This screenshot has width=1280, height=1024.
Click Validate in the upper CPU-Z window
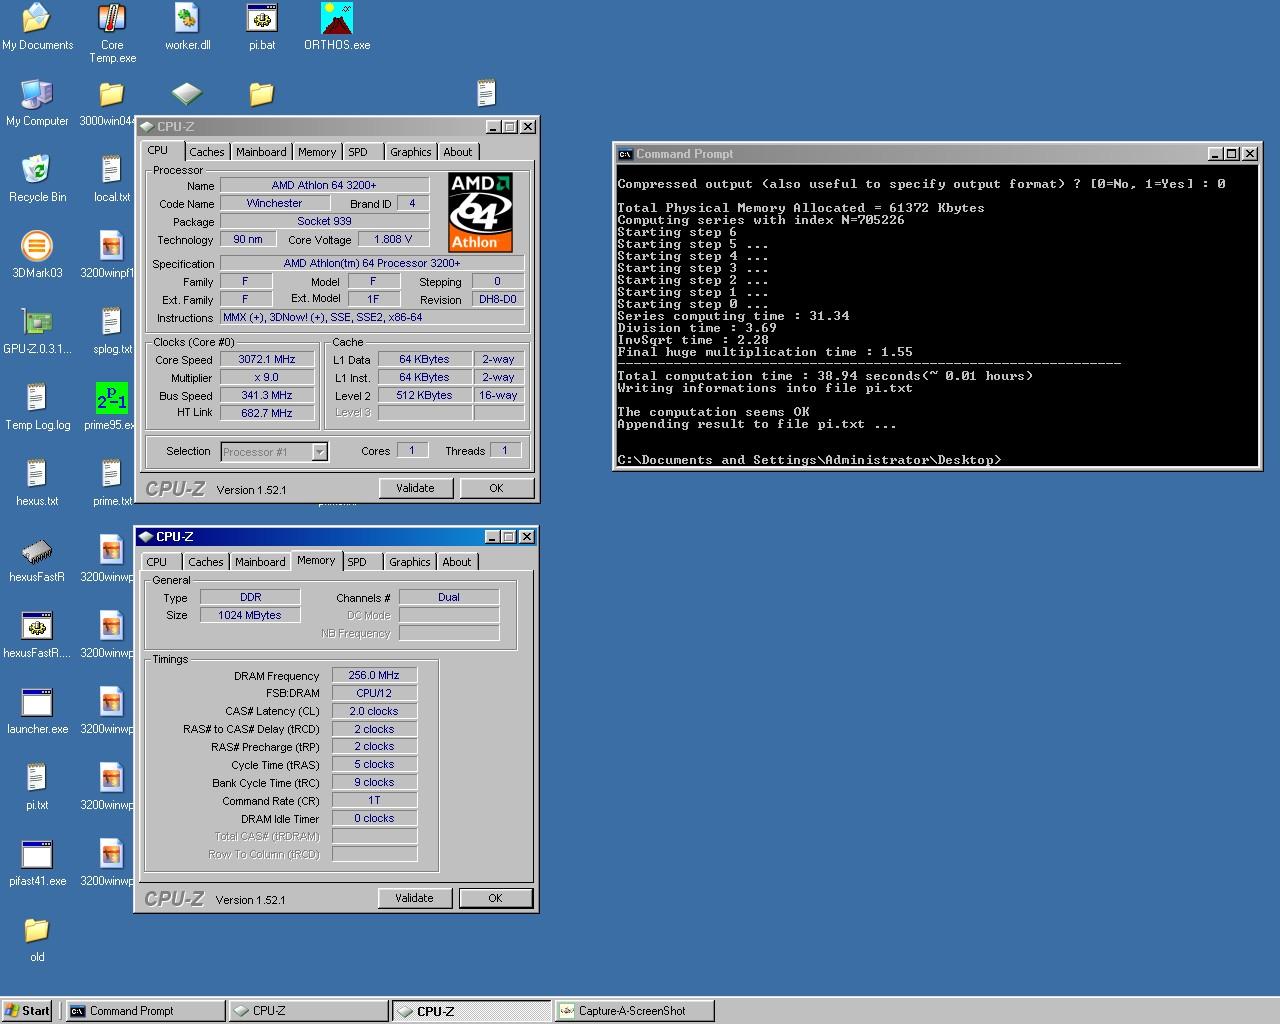(x=415, y=488)
